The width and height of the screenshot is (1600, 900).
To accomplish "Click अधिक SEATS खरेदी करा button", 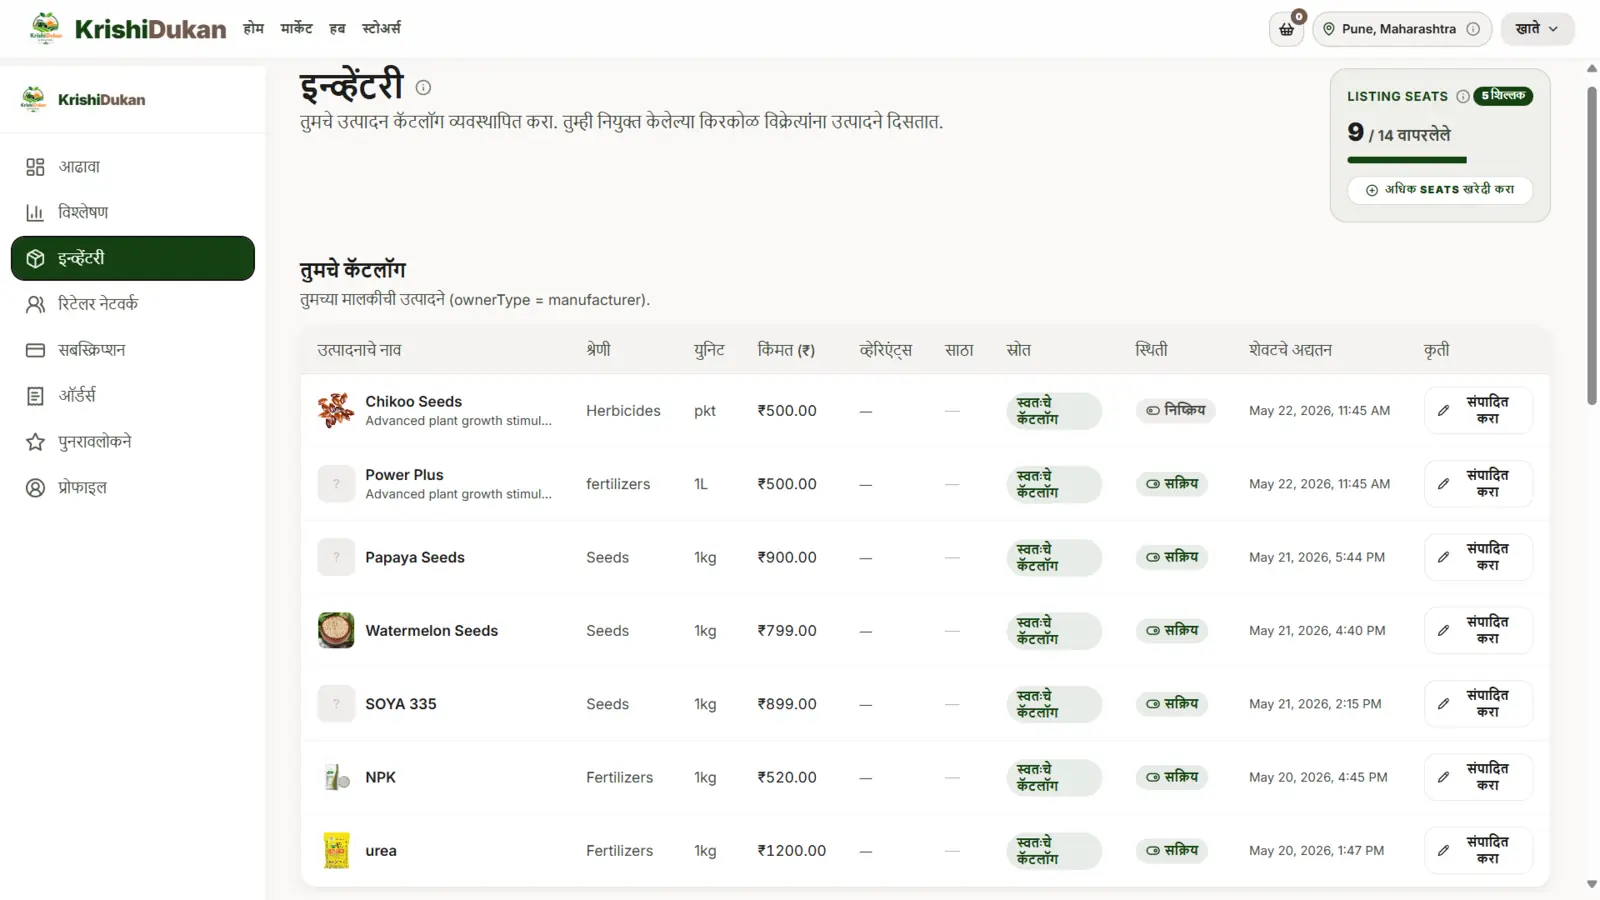I will (1440, 190).
